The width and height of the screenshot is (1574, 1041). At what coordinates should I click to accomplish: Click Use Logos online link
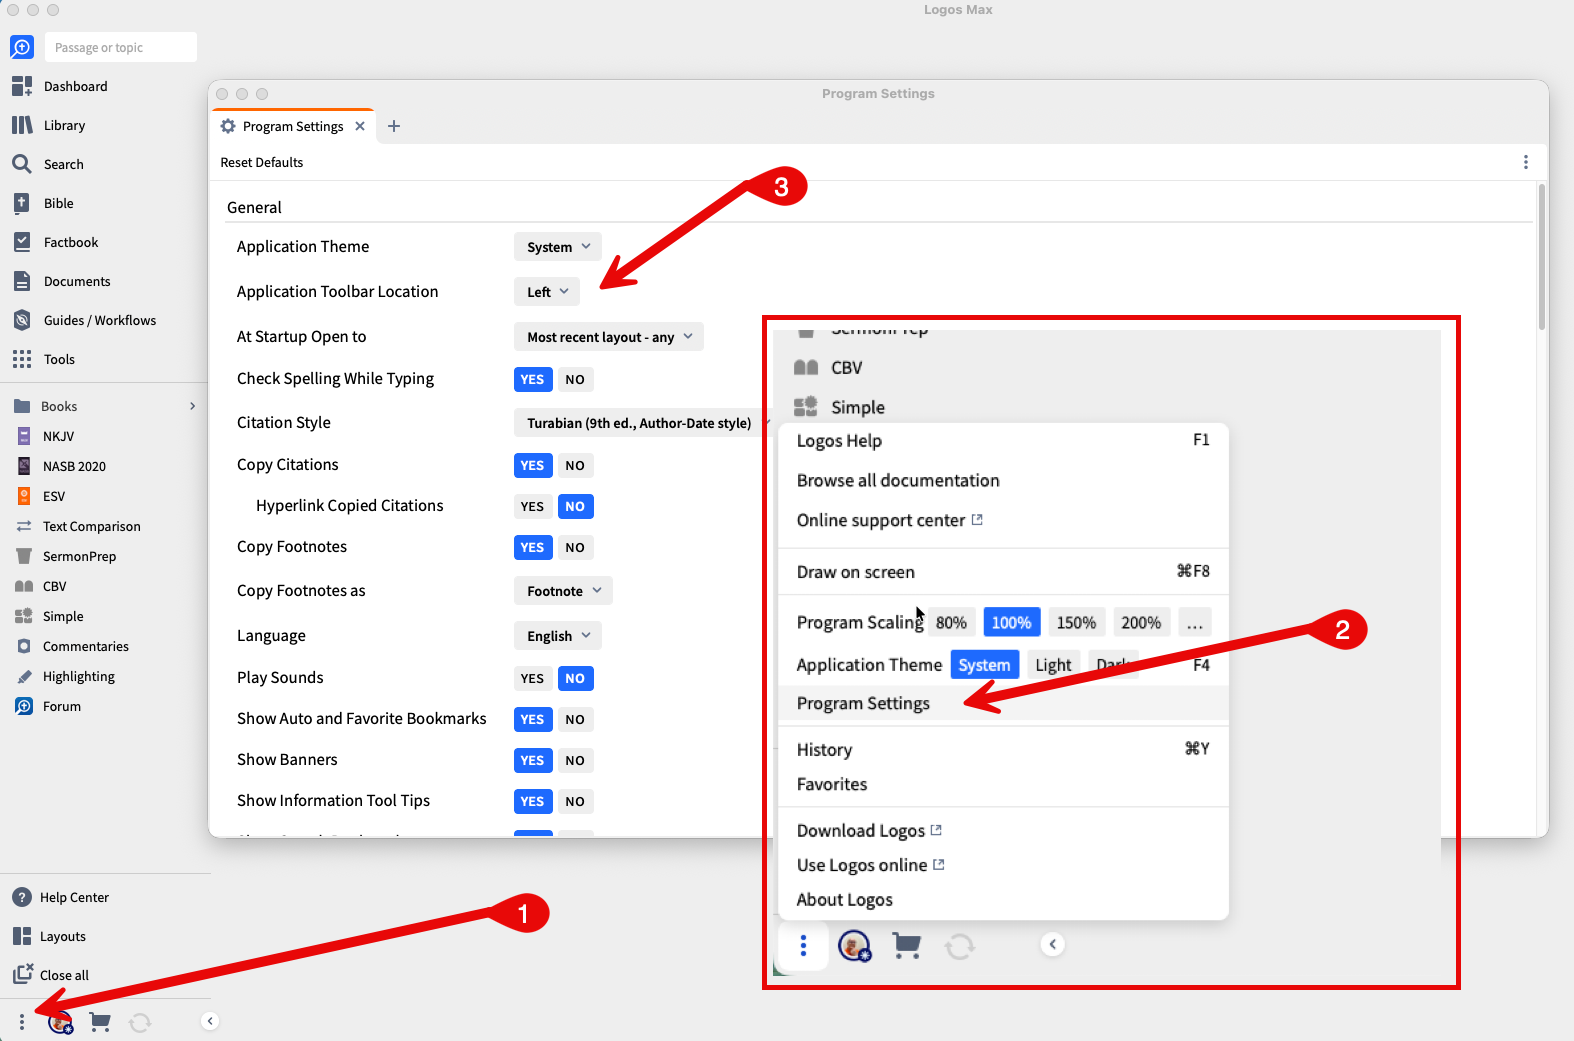click(870, 865)
